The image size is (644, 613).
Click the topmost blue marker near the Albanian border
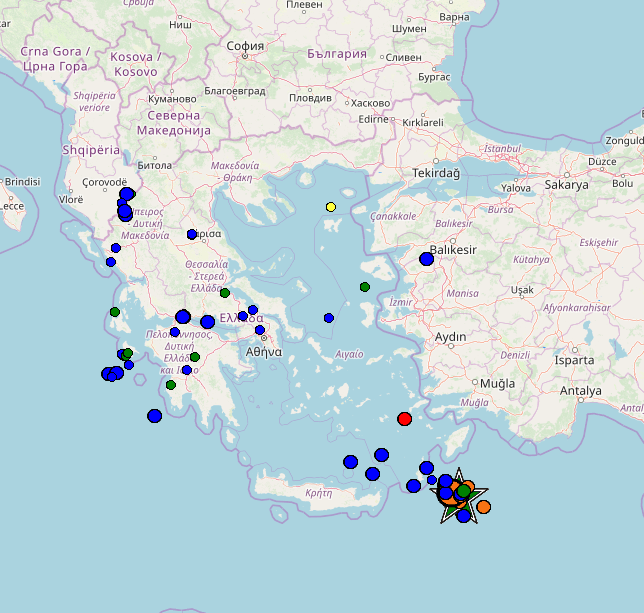[127, 194]
